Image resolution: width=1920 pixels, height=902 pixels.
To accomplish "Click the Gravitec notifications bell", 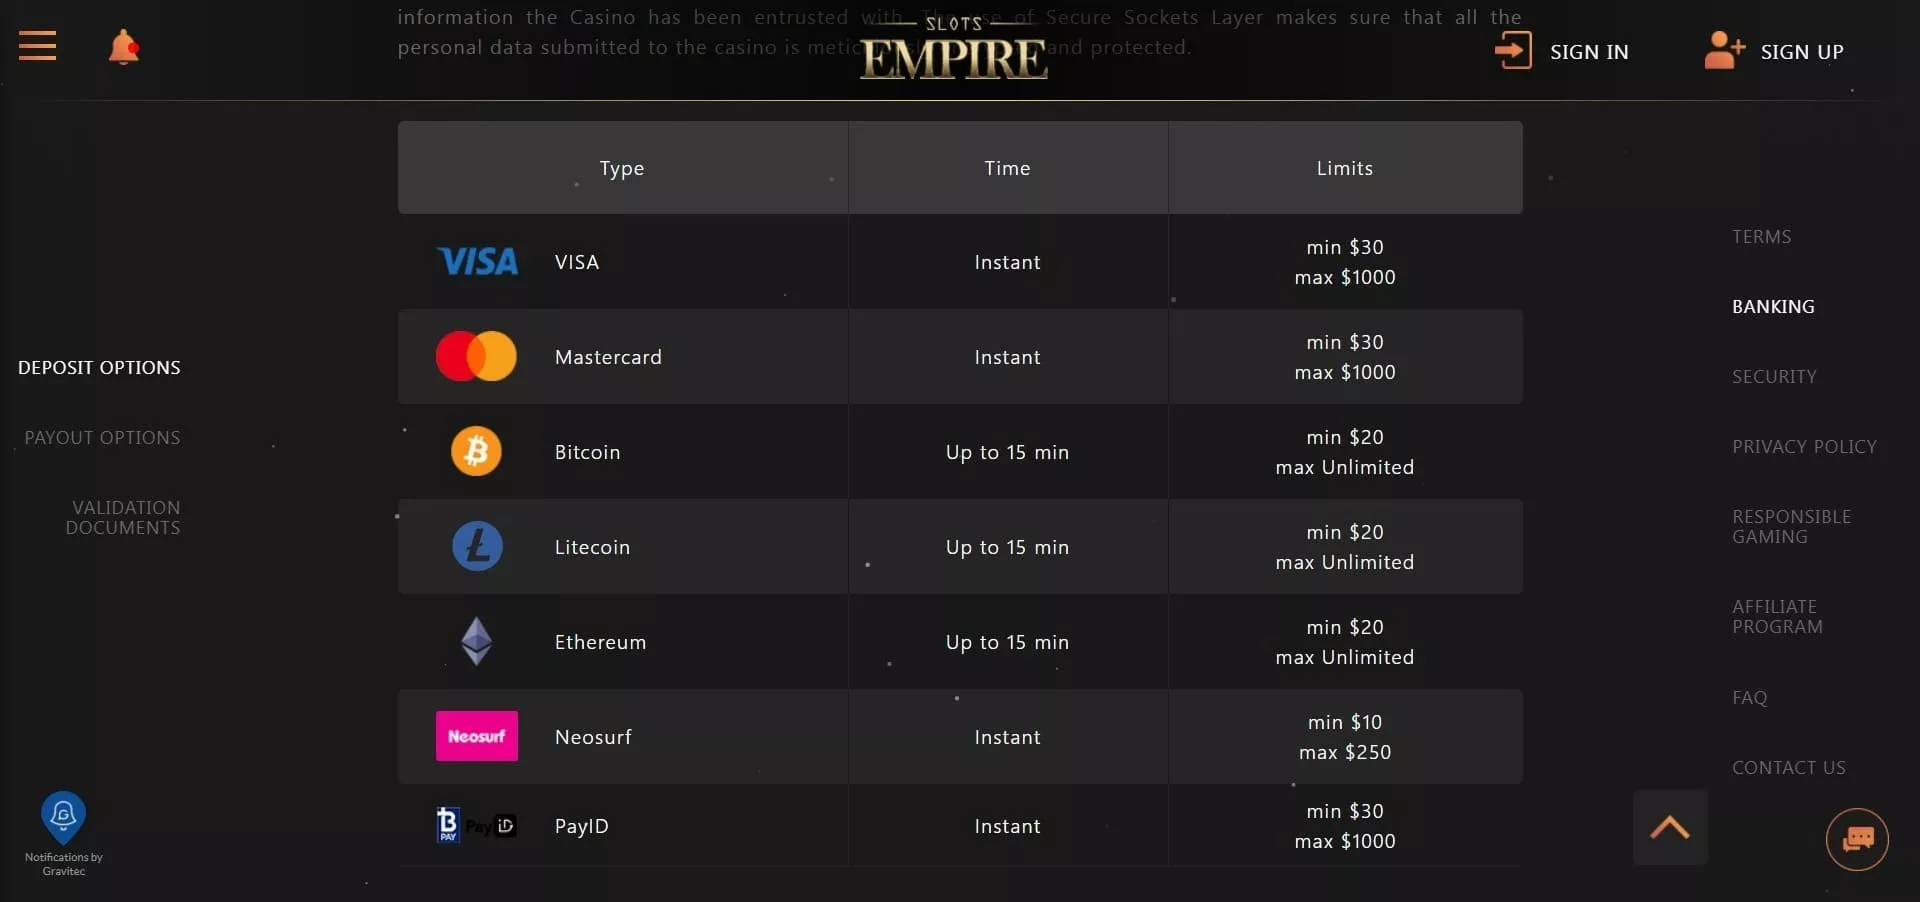I will pos(63,816).
